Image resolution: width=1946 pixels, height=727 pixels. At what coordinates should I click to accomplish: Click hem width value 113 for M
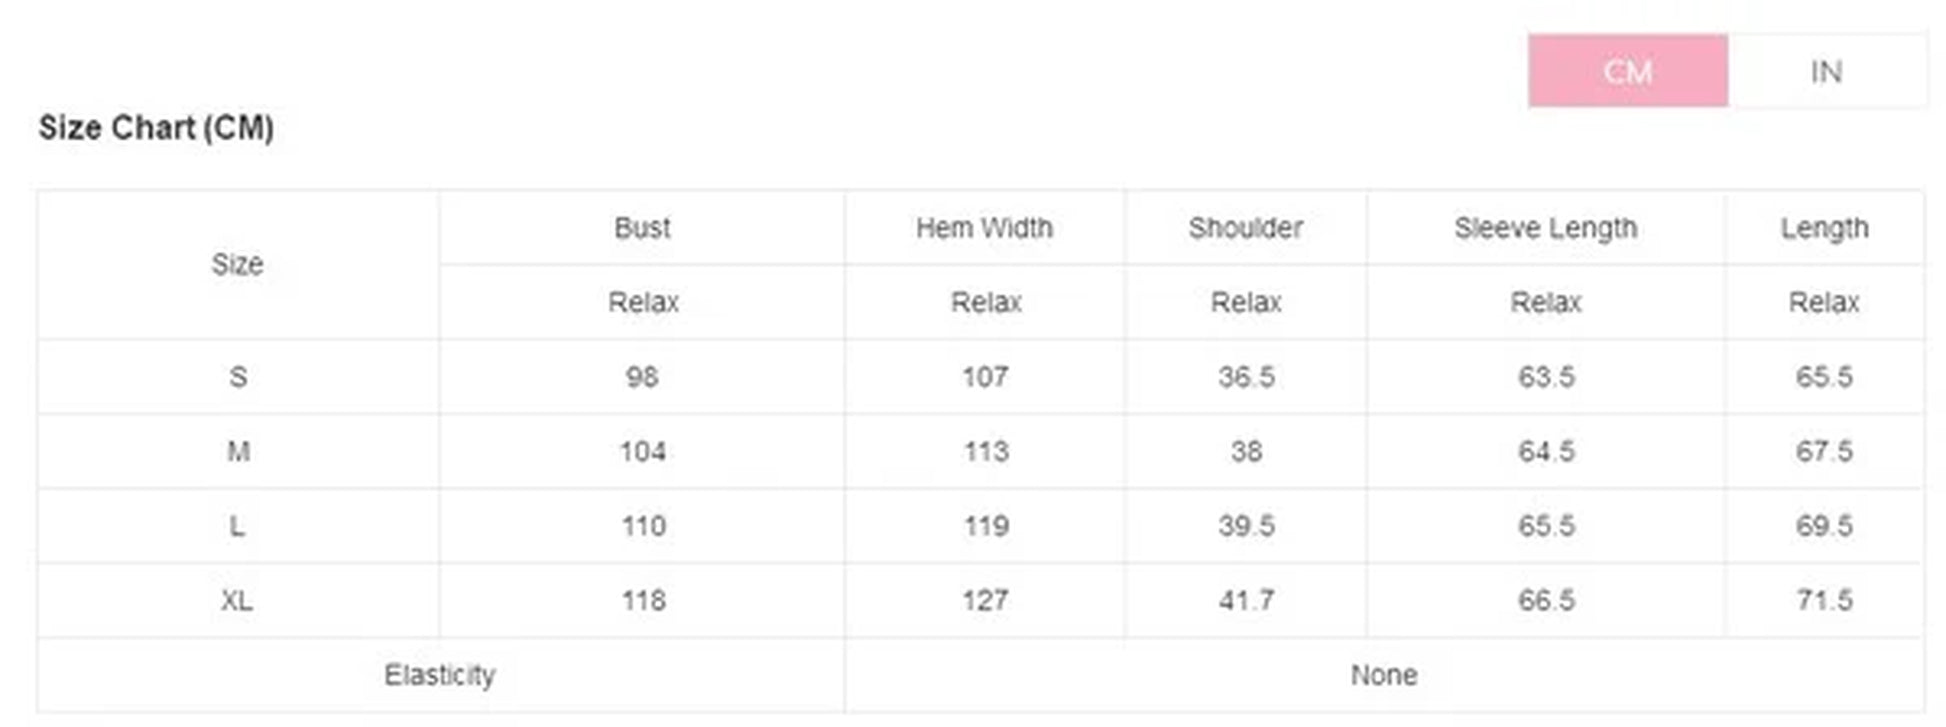click(986, 452)
